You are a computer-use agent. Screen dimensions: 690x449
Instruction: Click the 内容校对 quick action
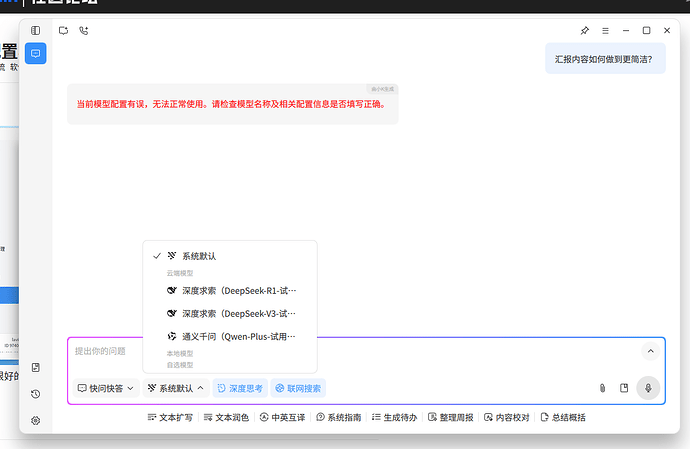tap(506, 417)
